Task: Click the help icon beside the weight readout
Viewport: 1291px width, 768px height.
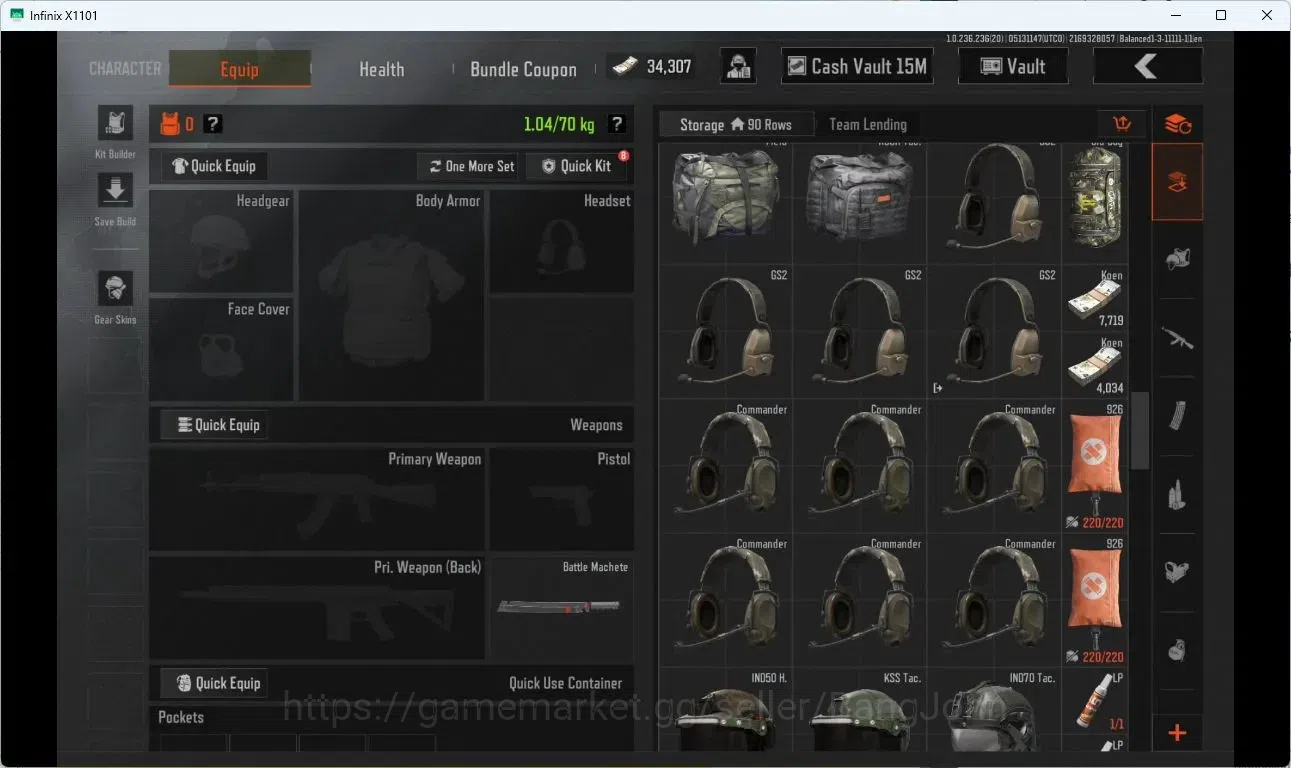Action: click(617, 124)
